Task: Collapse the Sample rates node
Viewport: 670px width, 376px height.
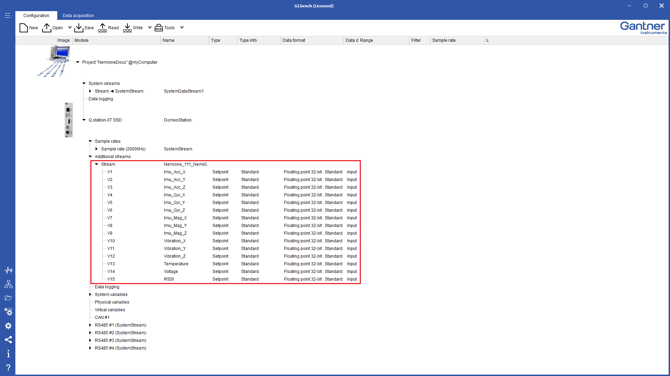Action: [90, 141]
